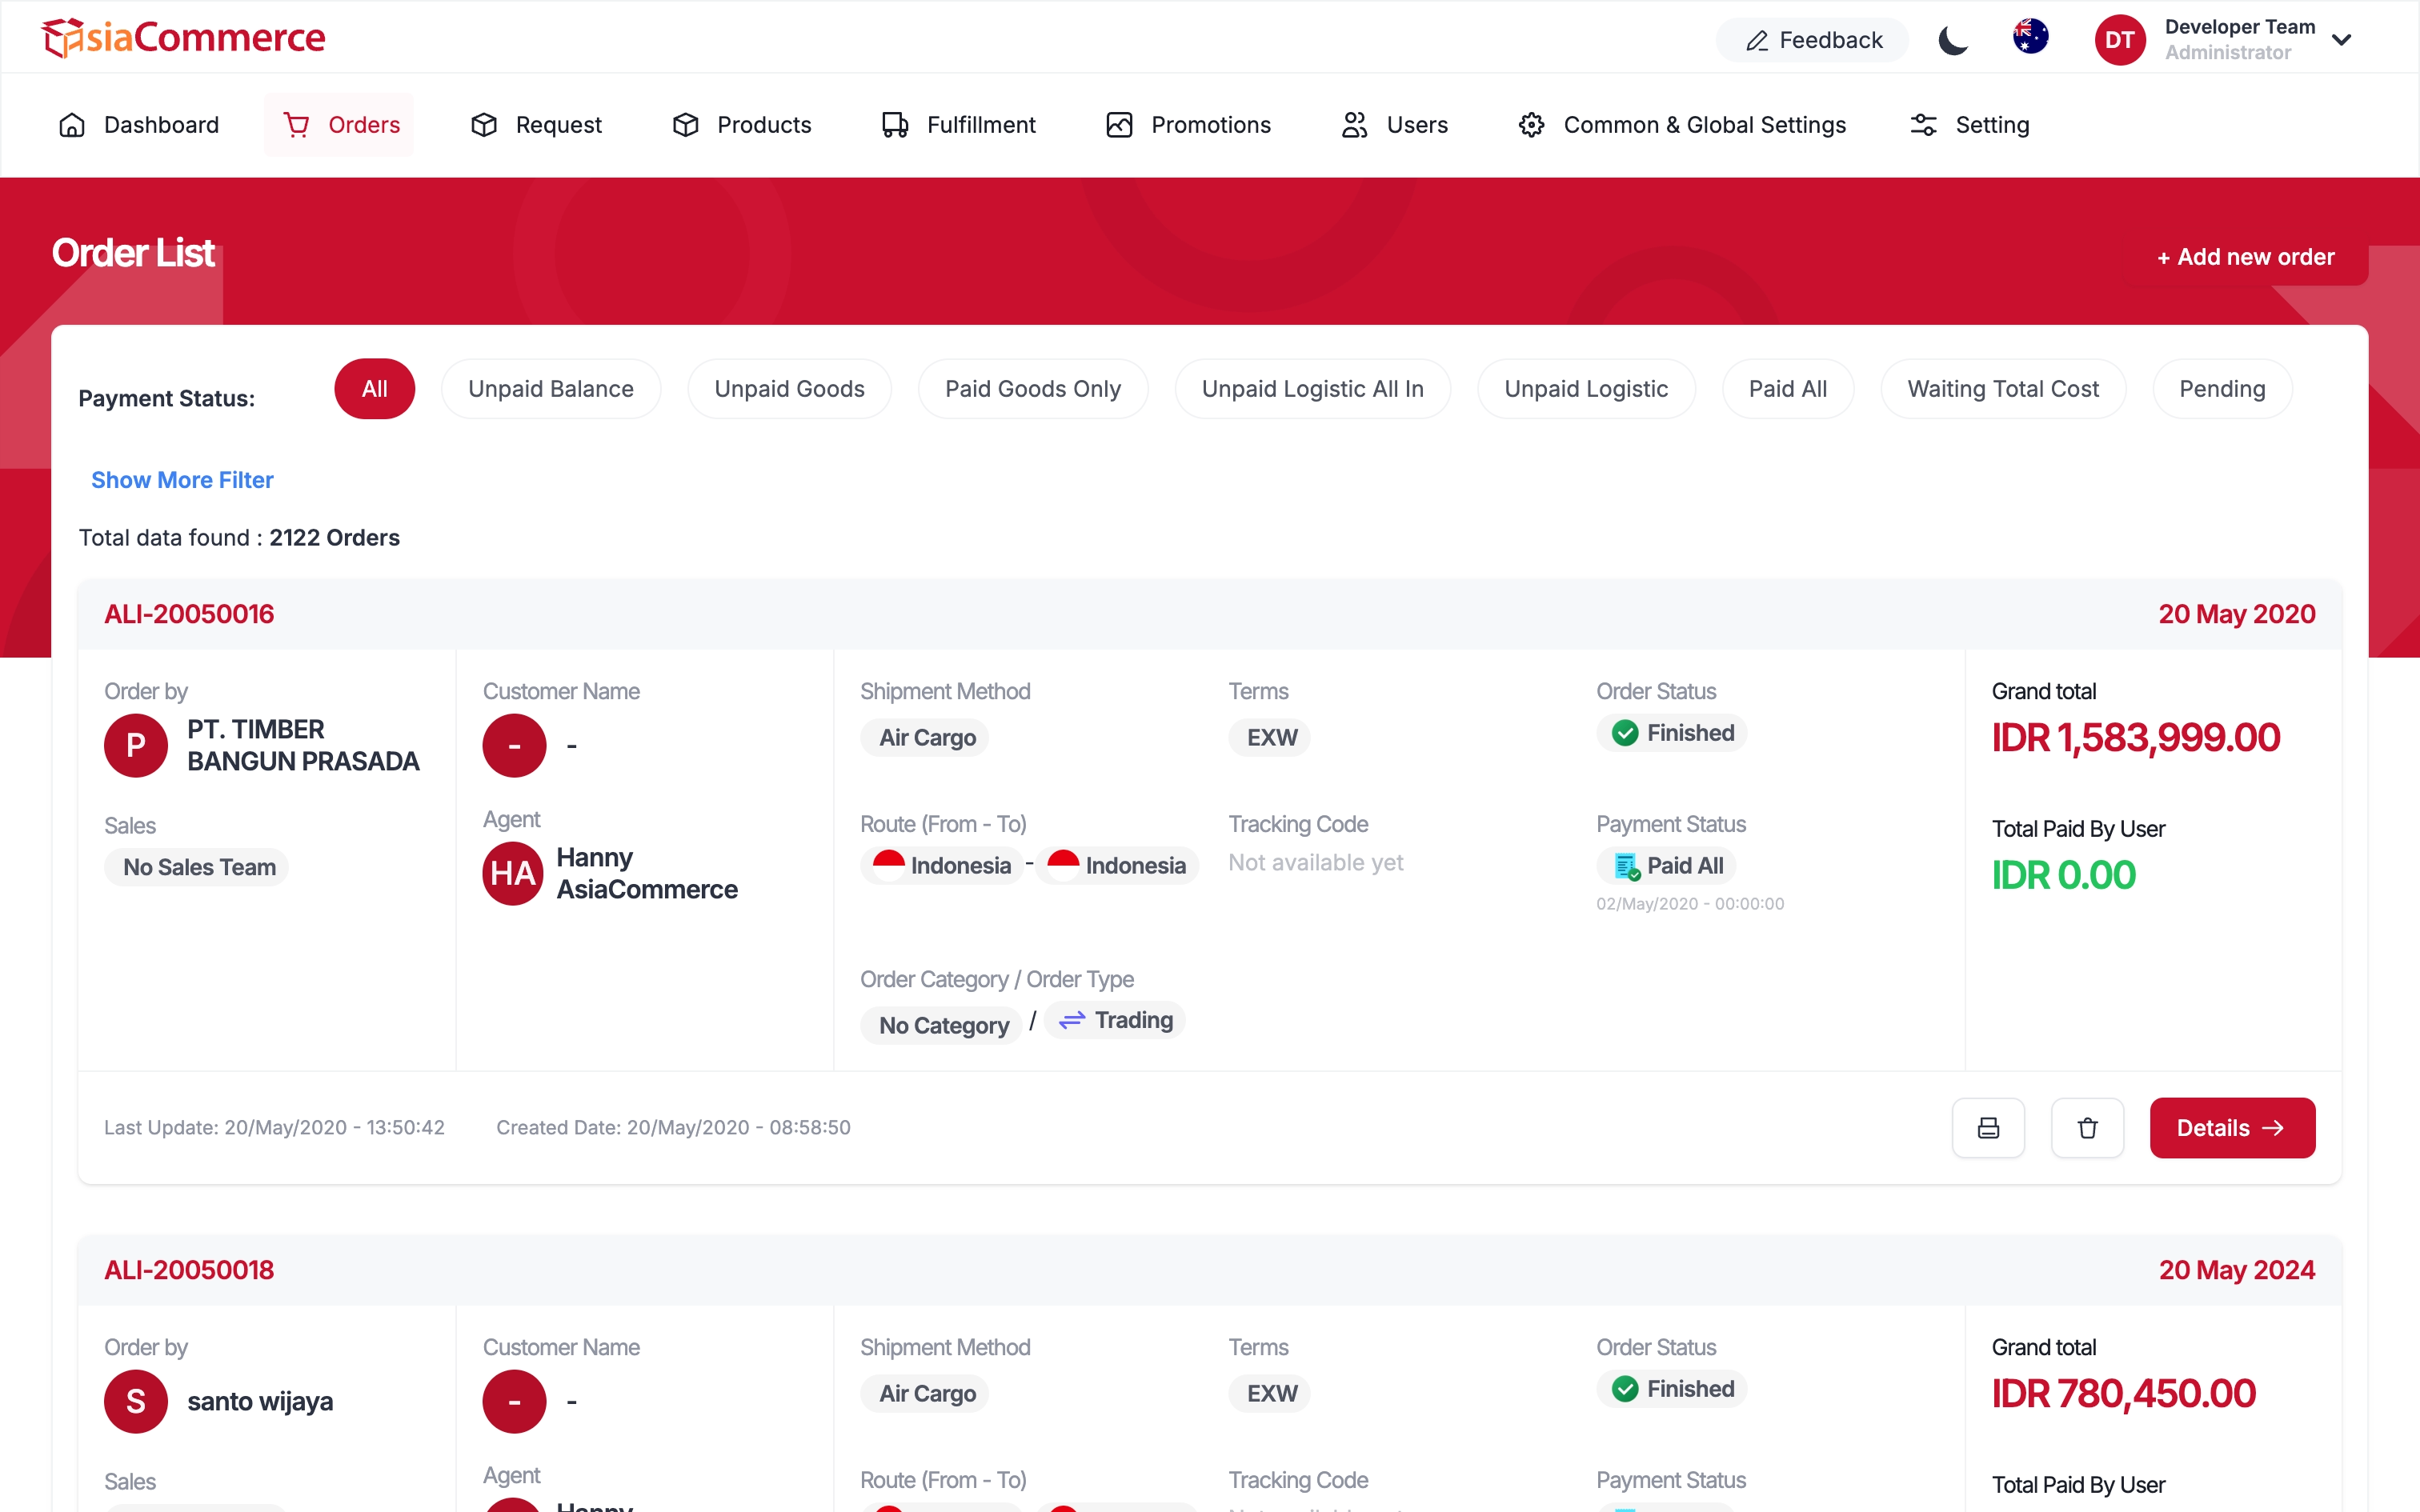Viewport: 2420px width, 1512px height.
Task: Filter by Pending status
Action: (2222, 389)
